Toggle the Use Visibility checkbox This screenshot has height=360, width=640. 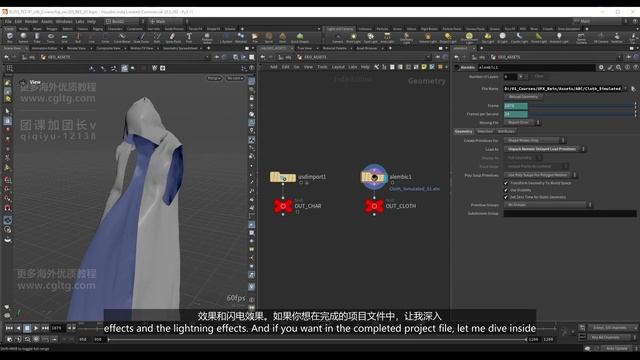[506, 190]
